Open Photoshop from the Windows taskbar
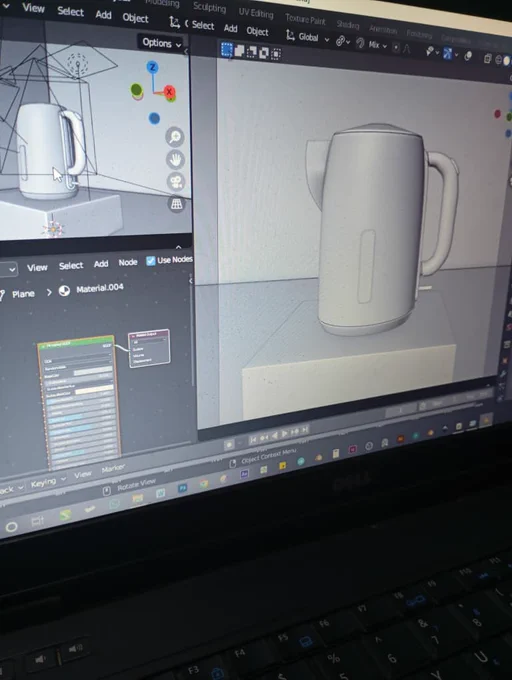This screenshot has width=512, height=680. pos(183,488)
